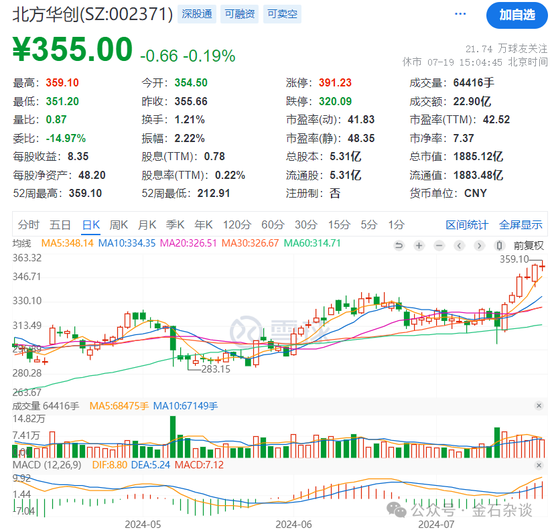The image size is (550, 532).
Task: Open the 全屏显示 fullscreen link
Action: tap(521, 225)
